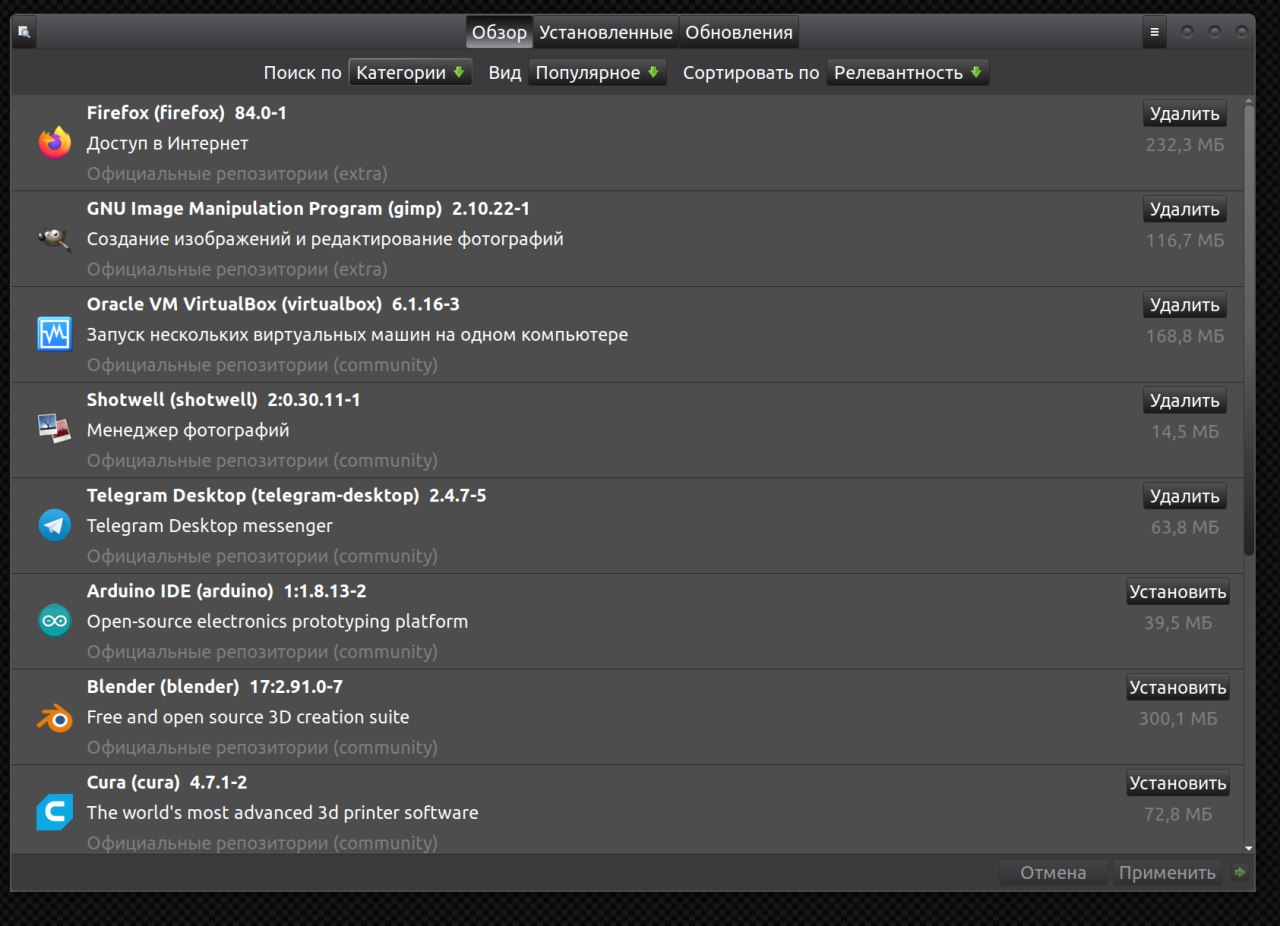Screen dimensions: 1280x926
Task: Open the hamburger menu in the header bar
Action: click(x=1154, y=32)
